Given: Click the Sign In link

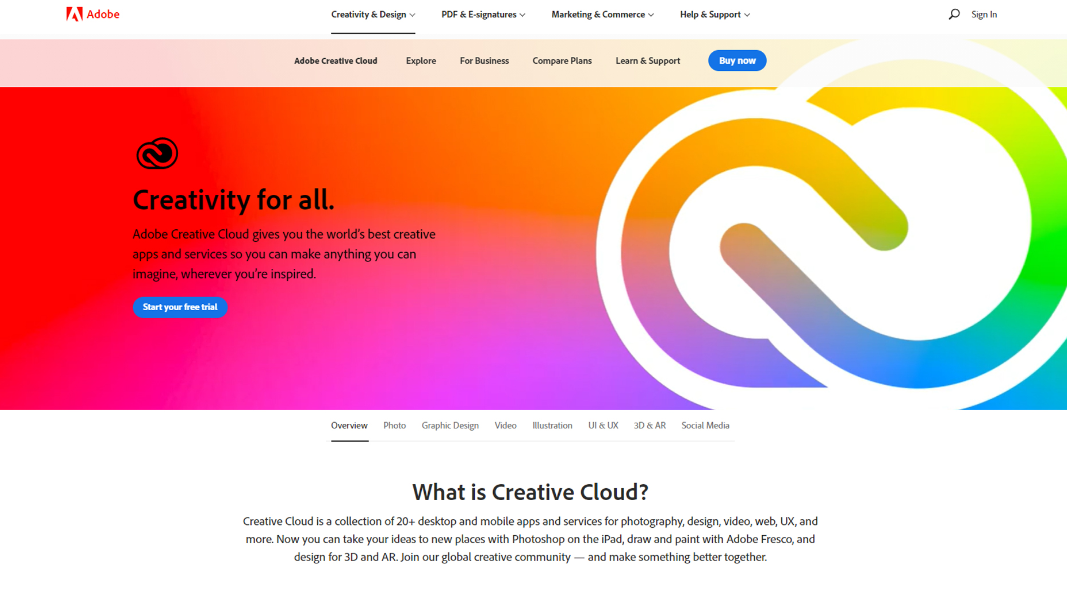Looking at the screenshot, I should tap(984, 14).
